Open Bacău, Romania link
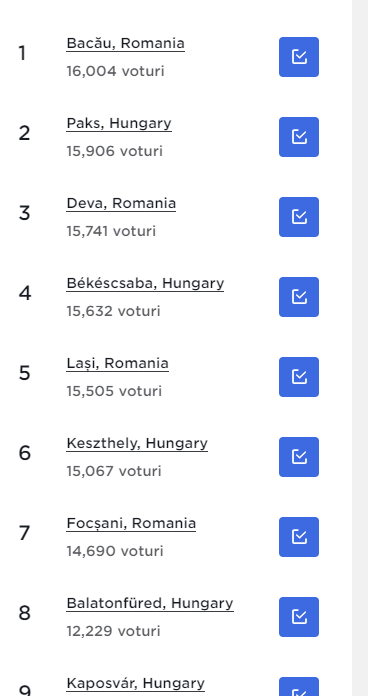The height and width of the screenshot is (696, 368). [126, 44]
